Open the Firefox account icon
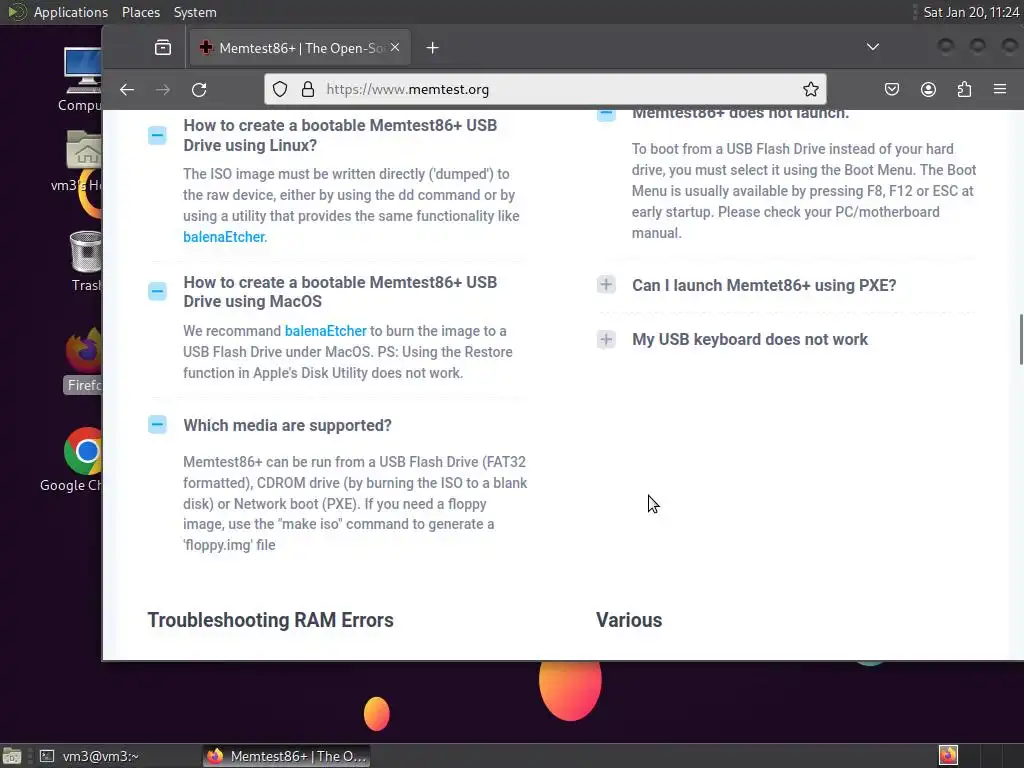The image size is (1024, 768). pyautogui.click(x=928, y=89)
